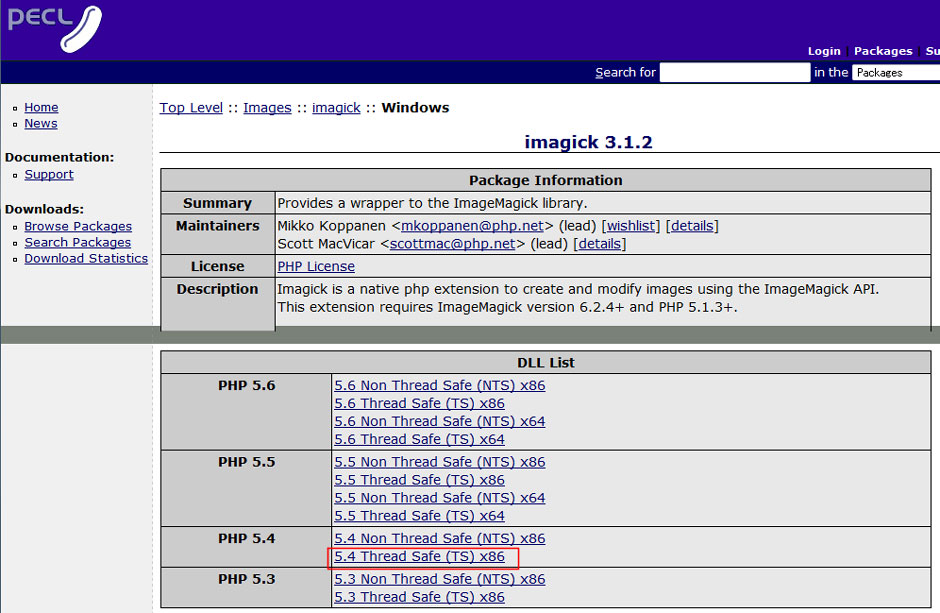Email mkoppanen@php.net maintainer link
This screenshot has width=940, height=613.
[x=472, y=226]
